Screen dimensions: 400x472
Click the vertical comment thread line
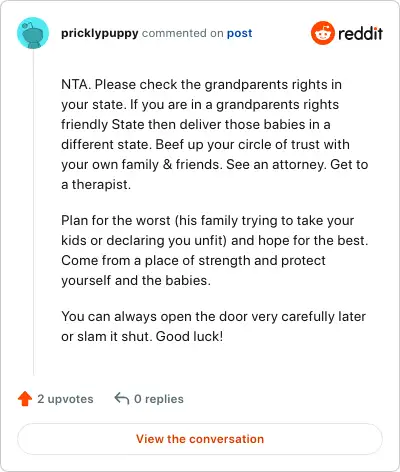(x=33, y=212)
